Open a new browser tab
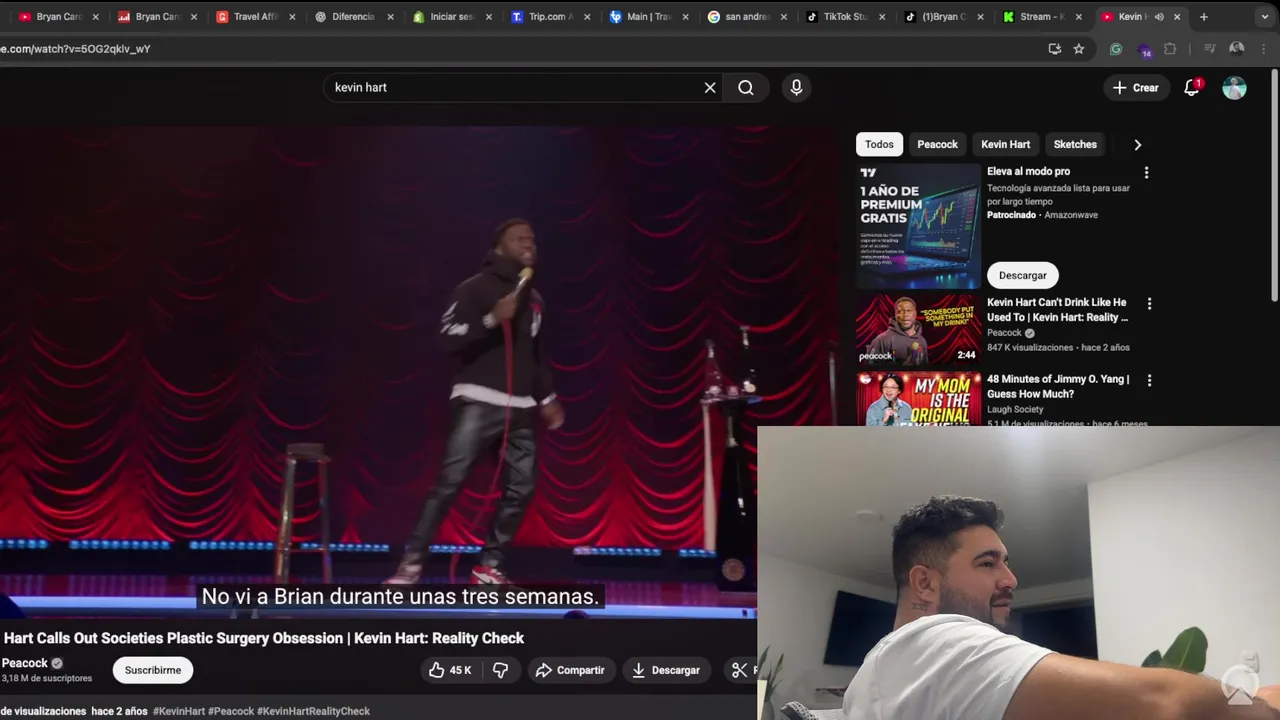 click(1204, 17)
